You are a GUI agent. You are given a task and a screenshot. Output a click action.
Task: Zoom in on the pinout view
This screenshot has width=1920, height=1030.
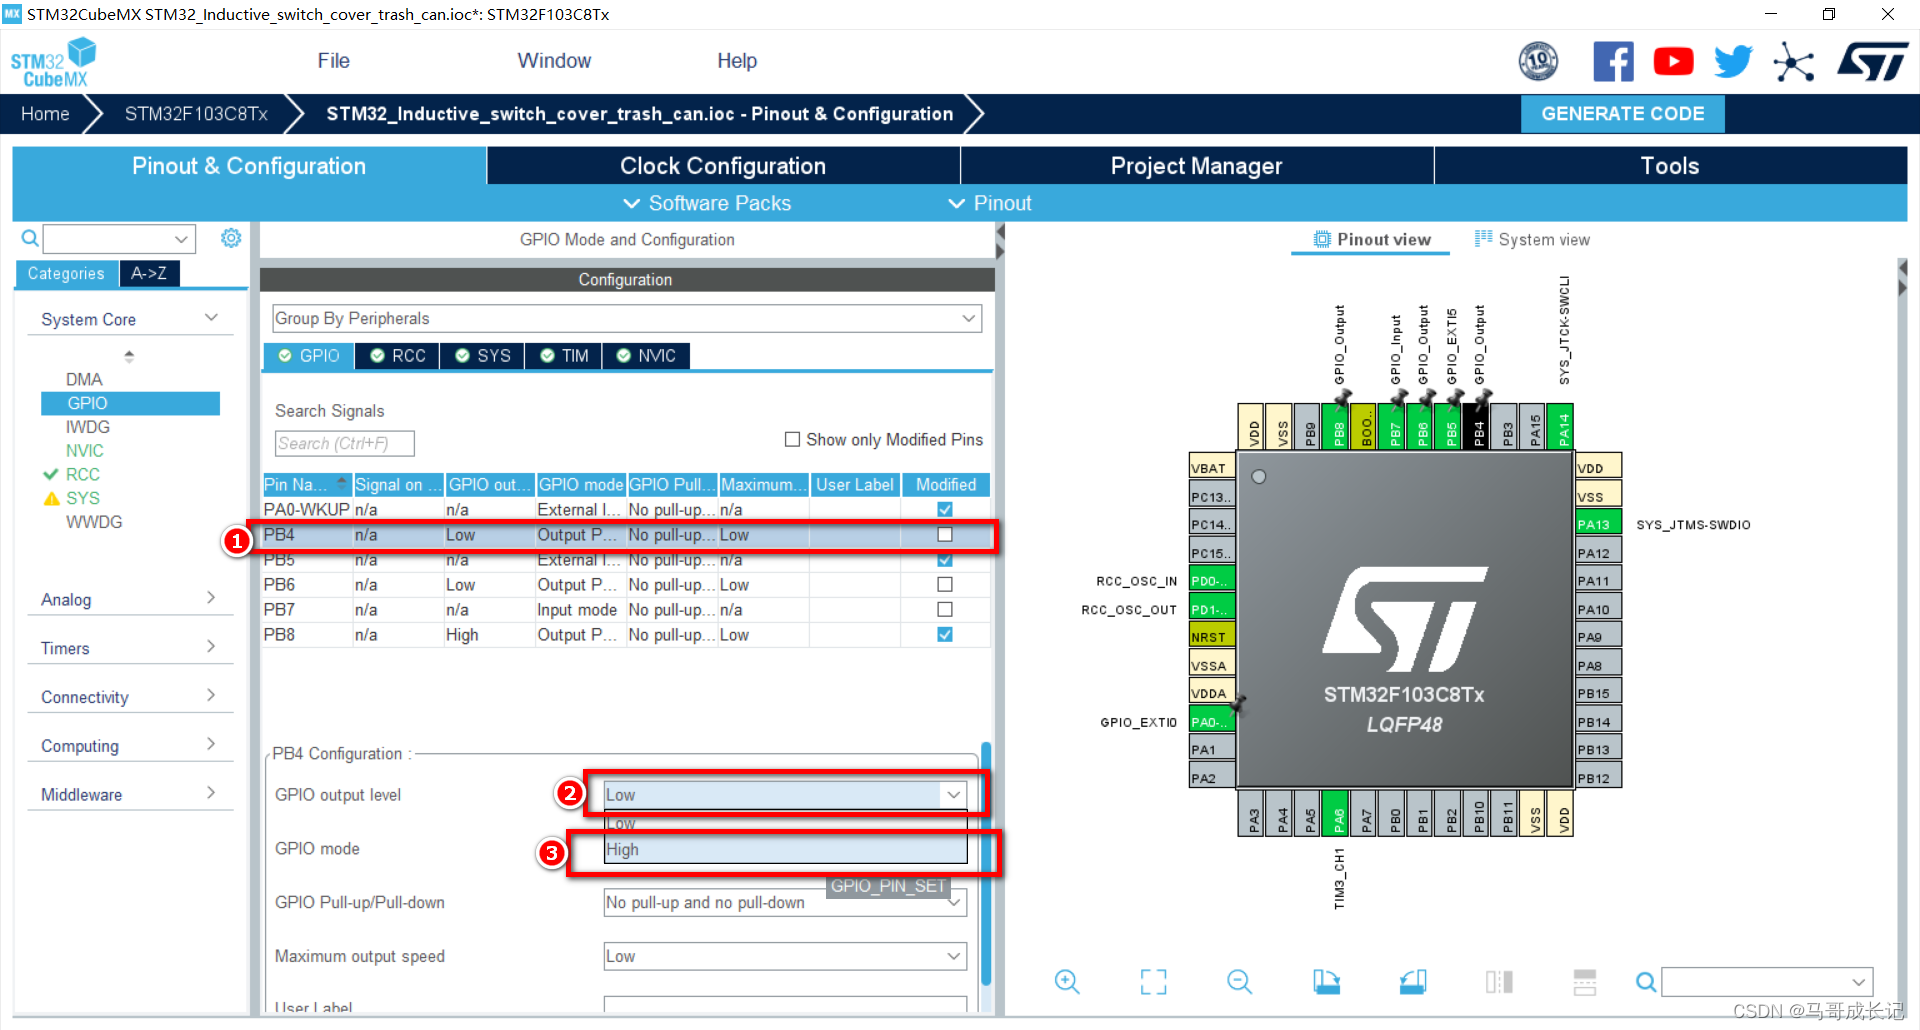point(1067,982)
